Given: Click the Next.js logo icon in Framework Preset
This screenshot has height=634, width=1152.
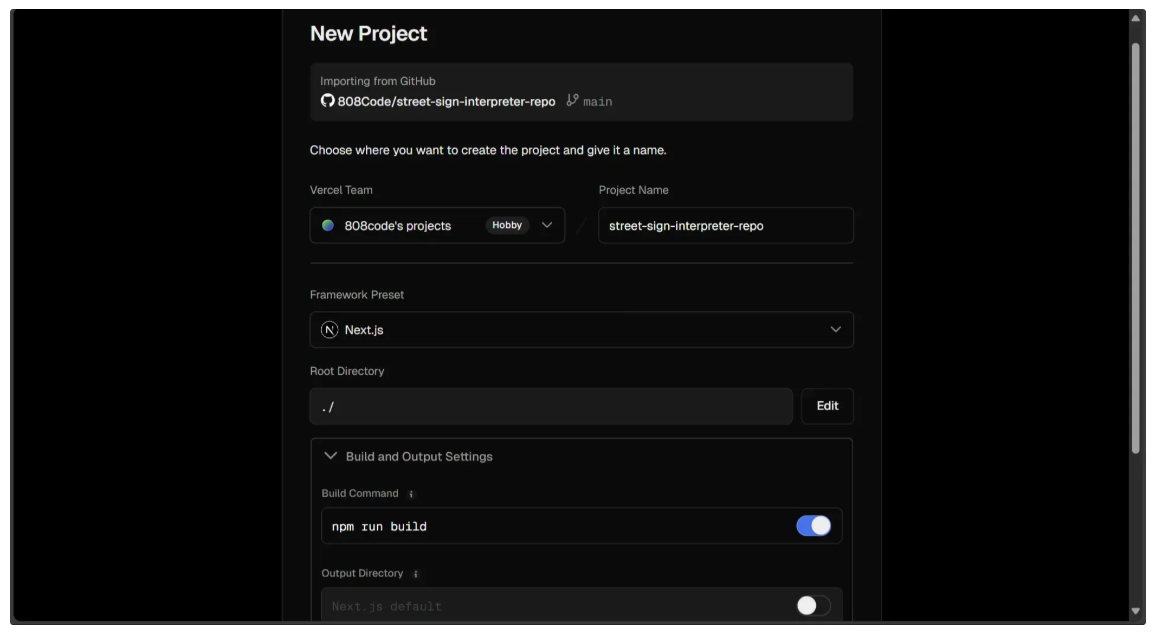Looking at the screenshot, I should 329,330.
